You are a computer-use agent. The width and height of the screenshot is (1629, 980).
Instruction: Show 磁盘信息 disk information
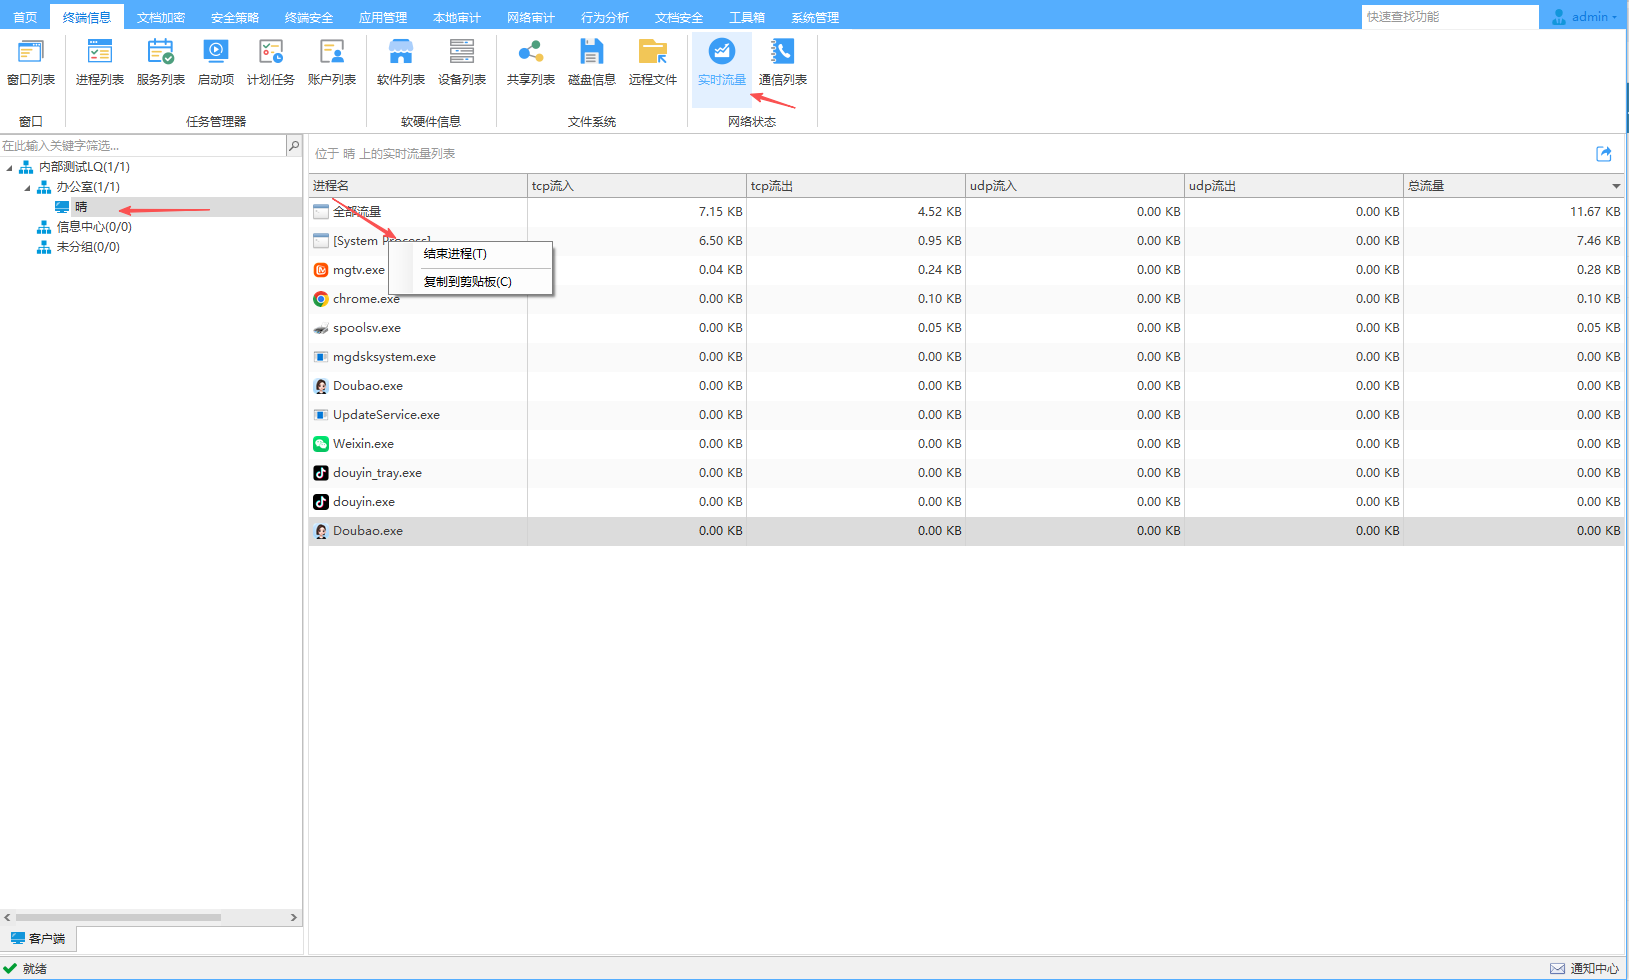click(591, 62)
